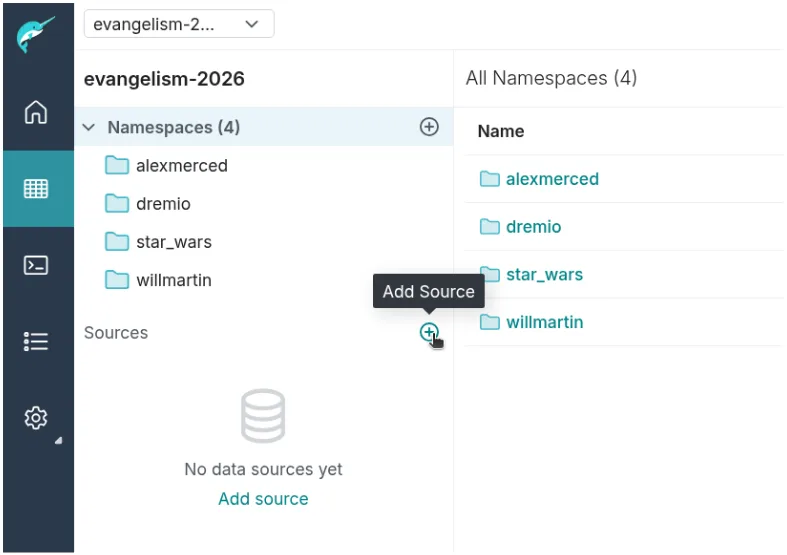Click the Add Source plus icon
Screen dimensions: 787x555
coord(429,333)
